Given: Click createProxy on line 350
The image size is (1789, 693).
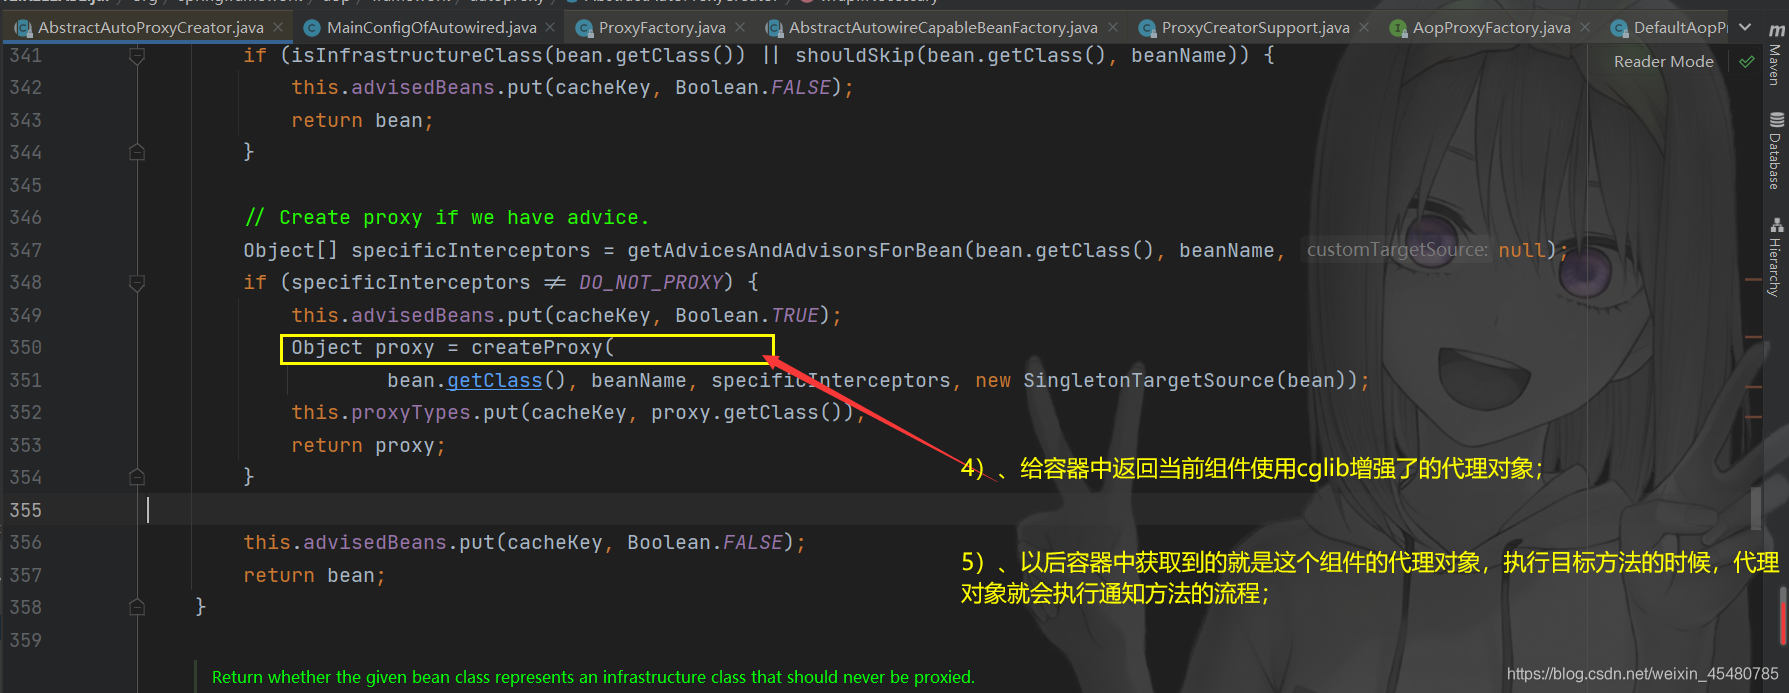Looking at the screenshot, I should pos(537,347).
